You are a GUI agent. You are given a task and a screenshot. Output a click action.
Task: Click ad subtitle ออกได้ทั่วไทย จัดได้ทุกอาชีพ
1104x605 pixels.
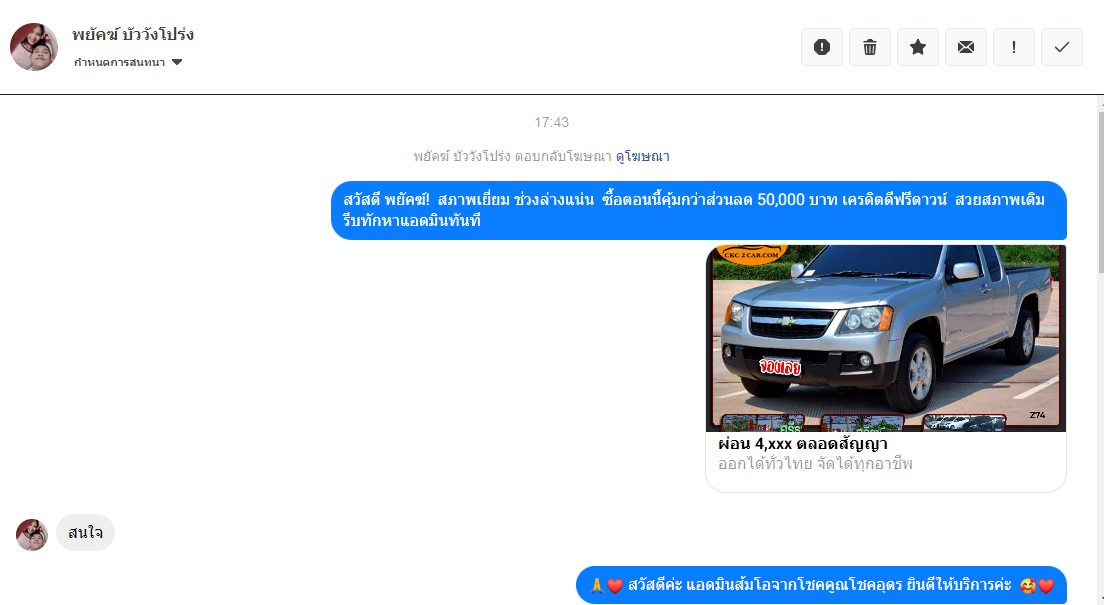(x=815, y=464)
